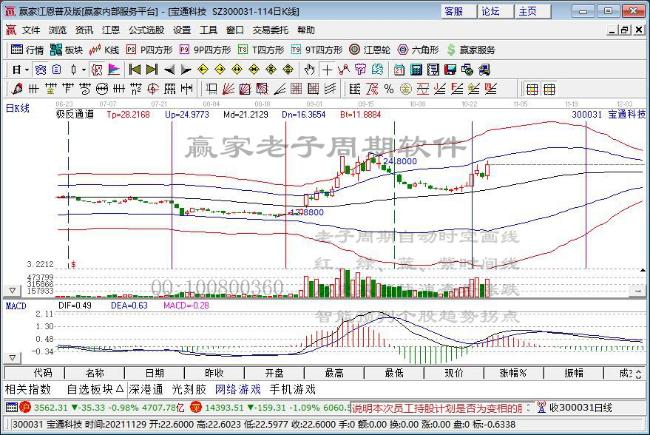Click the 客服 customer service button
Viewport: 650px width, 435px height.
(x=453, y=13)
